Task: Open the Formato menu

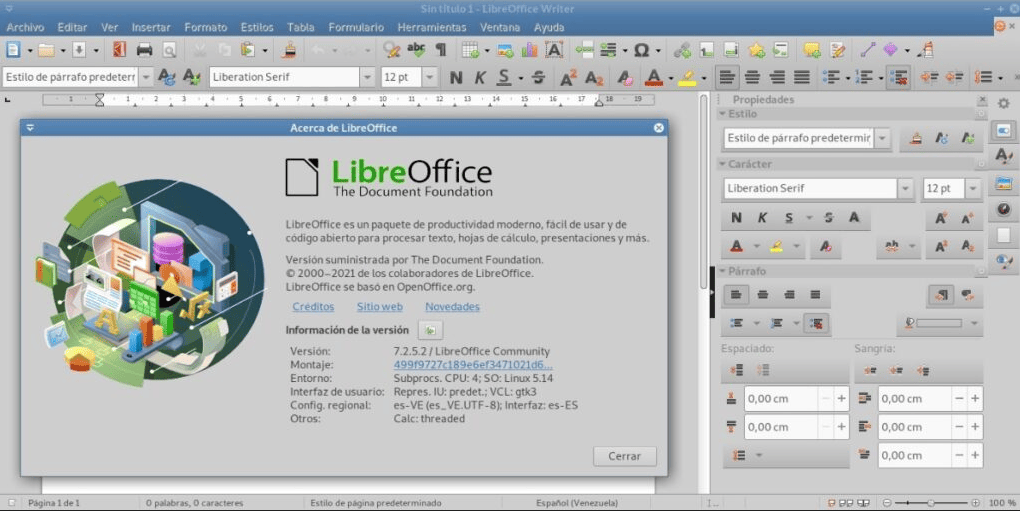Action: (x=205, y=27)
